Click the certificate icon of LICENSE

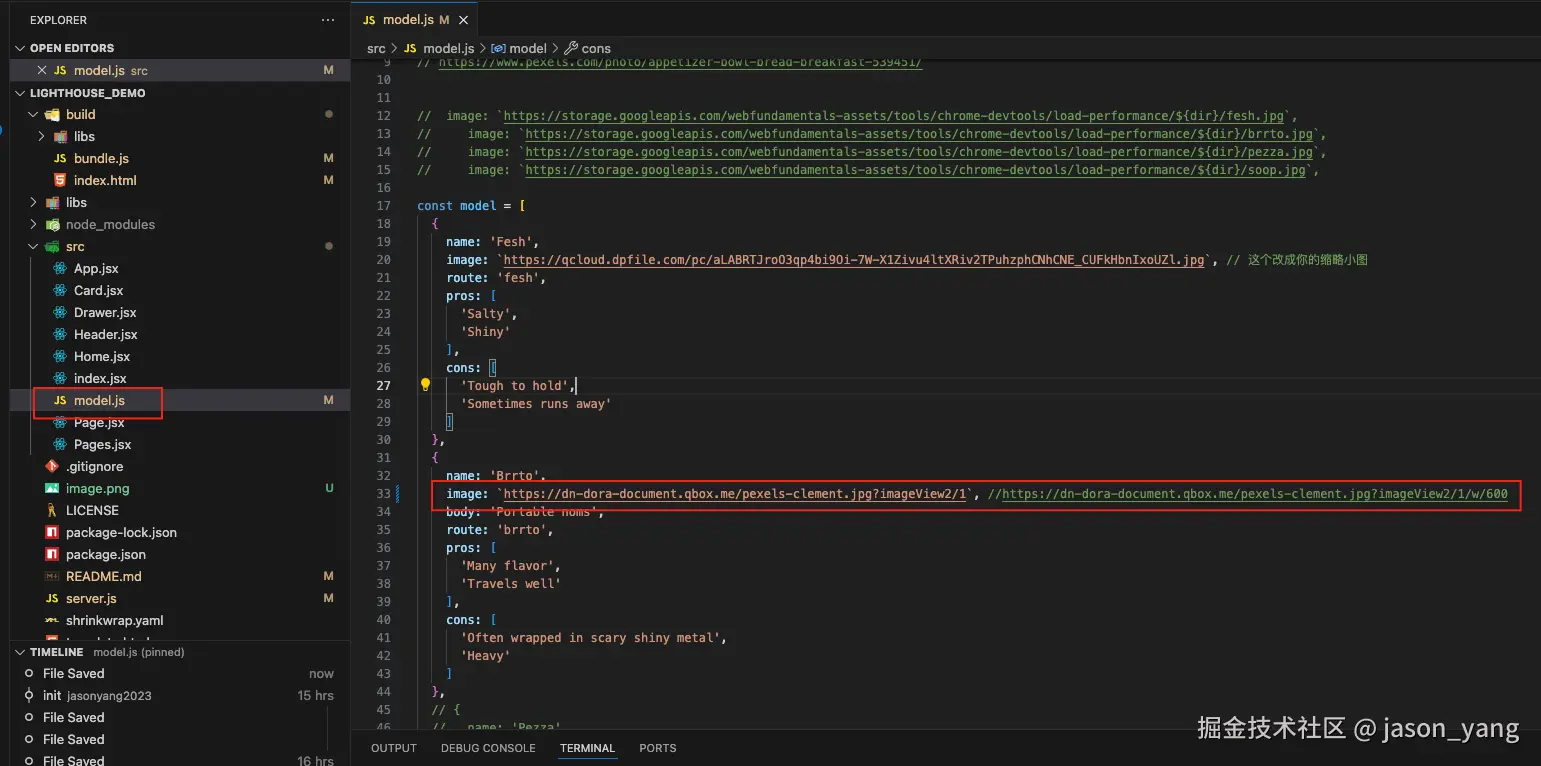[x=52, y=510]
